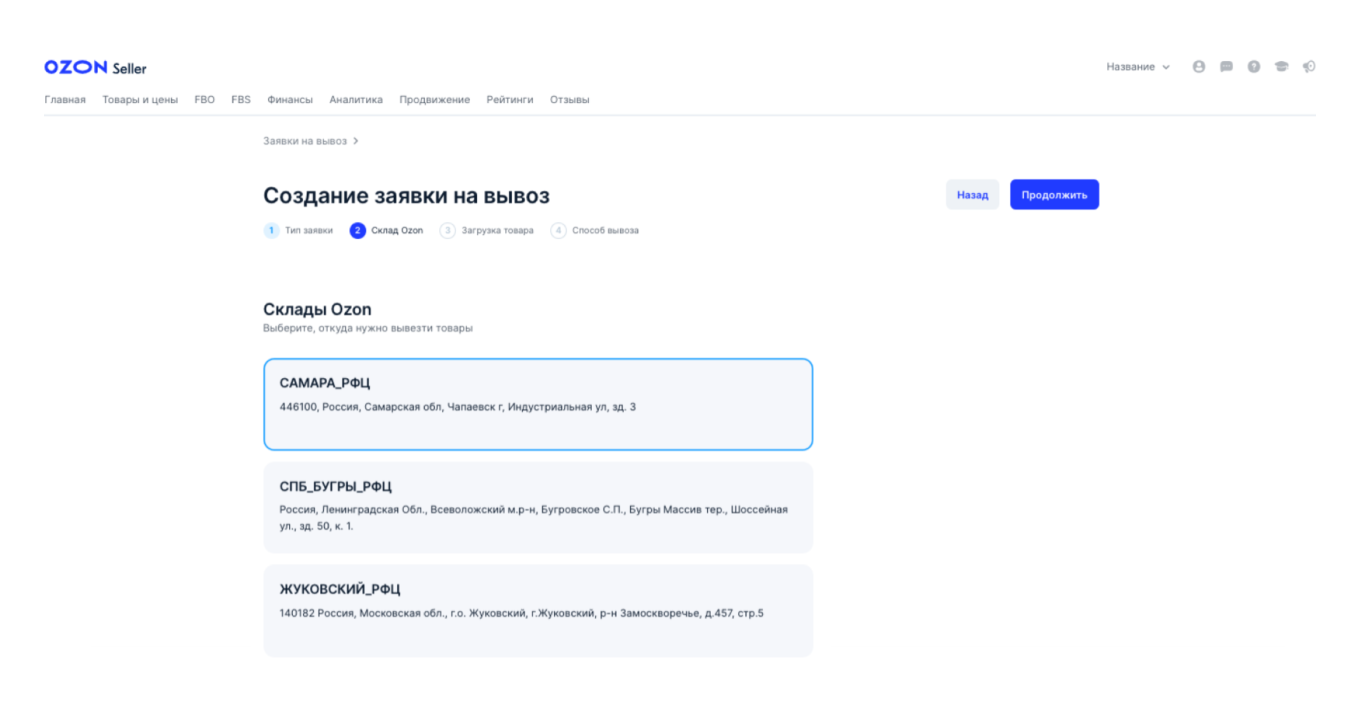Open the chat messages icon
The width and height of the screenshot is (1360, 723).
click(1226, 67)
